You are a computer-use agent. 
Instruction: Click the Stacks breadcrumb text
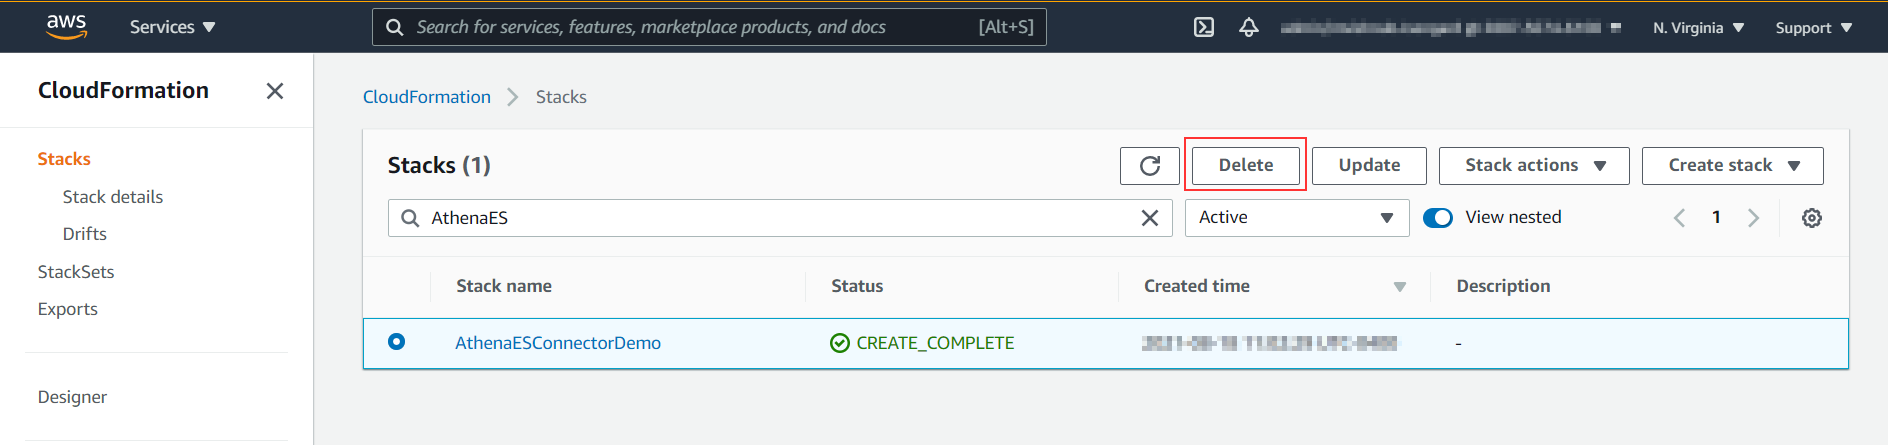coord(561,97)
